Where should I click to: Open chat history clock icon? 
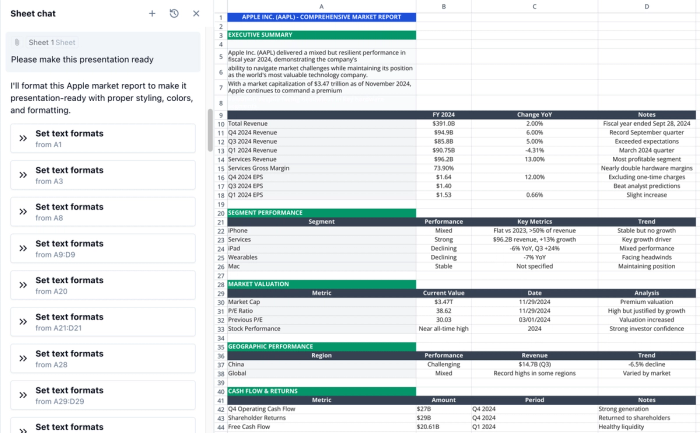tap(174, 13)
